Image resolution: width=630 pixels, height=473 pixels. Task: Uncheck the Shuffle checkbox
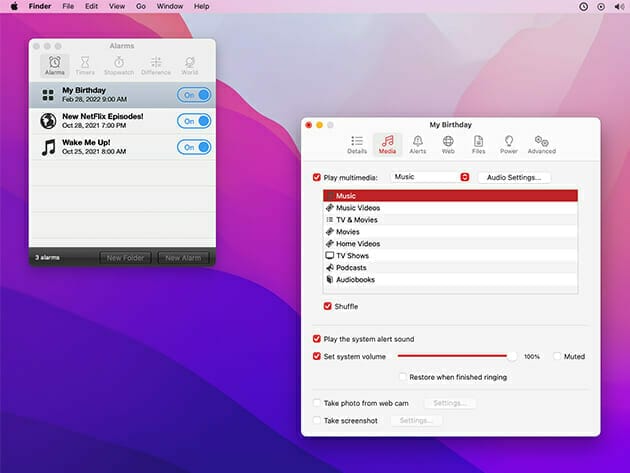328,306
